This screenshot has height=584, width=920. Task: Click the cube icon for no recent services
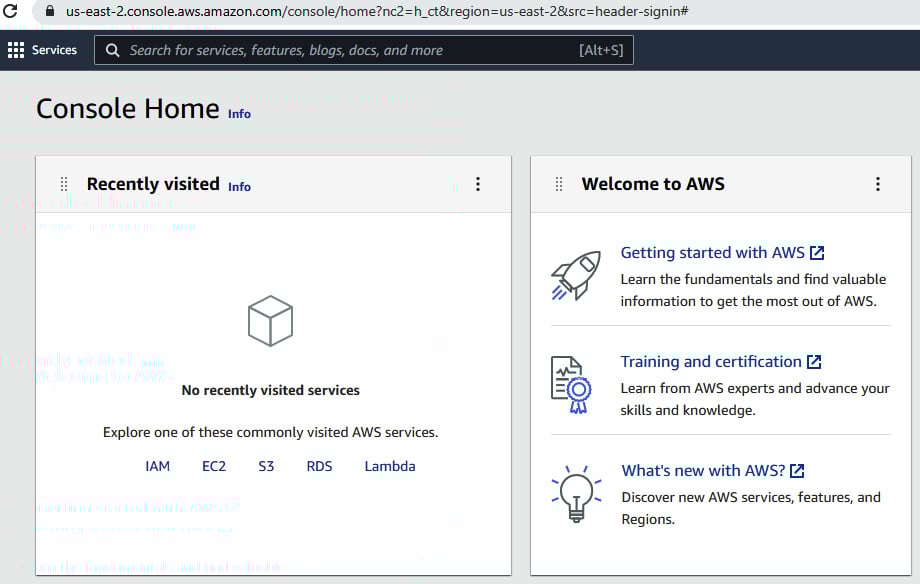point(270,320)
